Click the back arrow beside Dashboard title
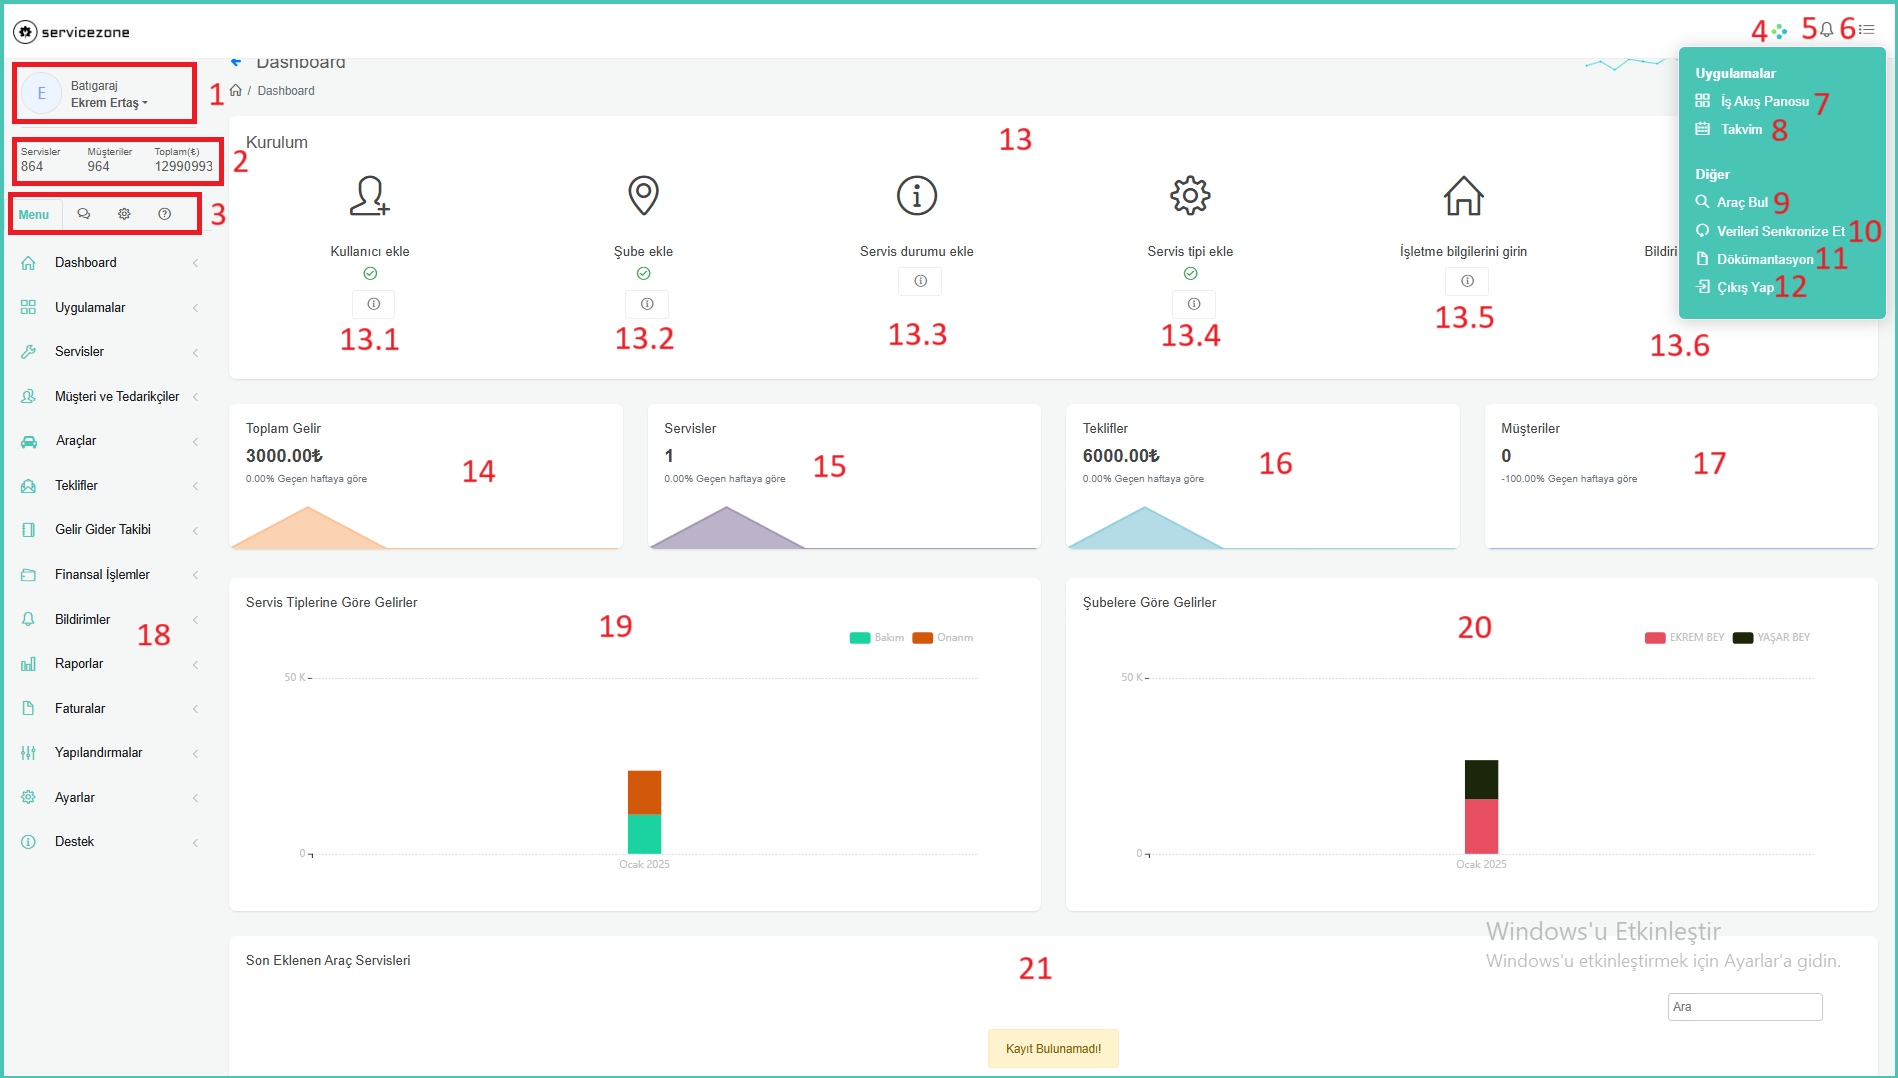Image resolution: width=1898 pixels, height=1078 pixels. [236, 62]
